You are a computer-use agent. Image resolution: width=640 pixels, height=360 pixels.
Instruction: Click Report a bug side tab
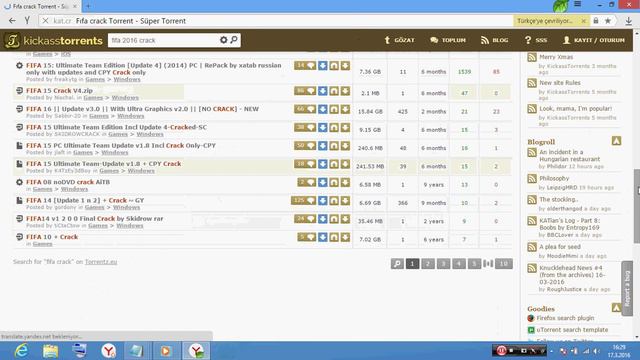(x=627, y=288)
